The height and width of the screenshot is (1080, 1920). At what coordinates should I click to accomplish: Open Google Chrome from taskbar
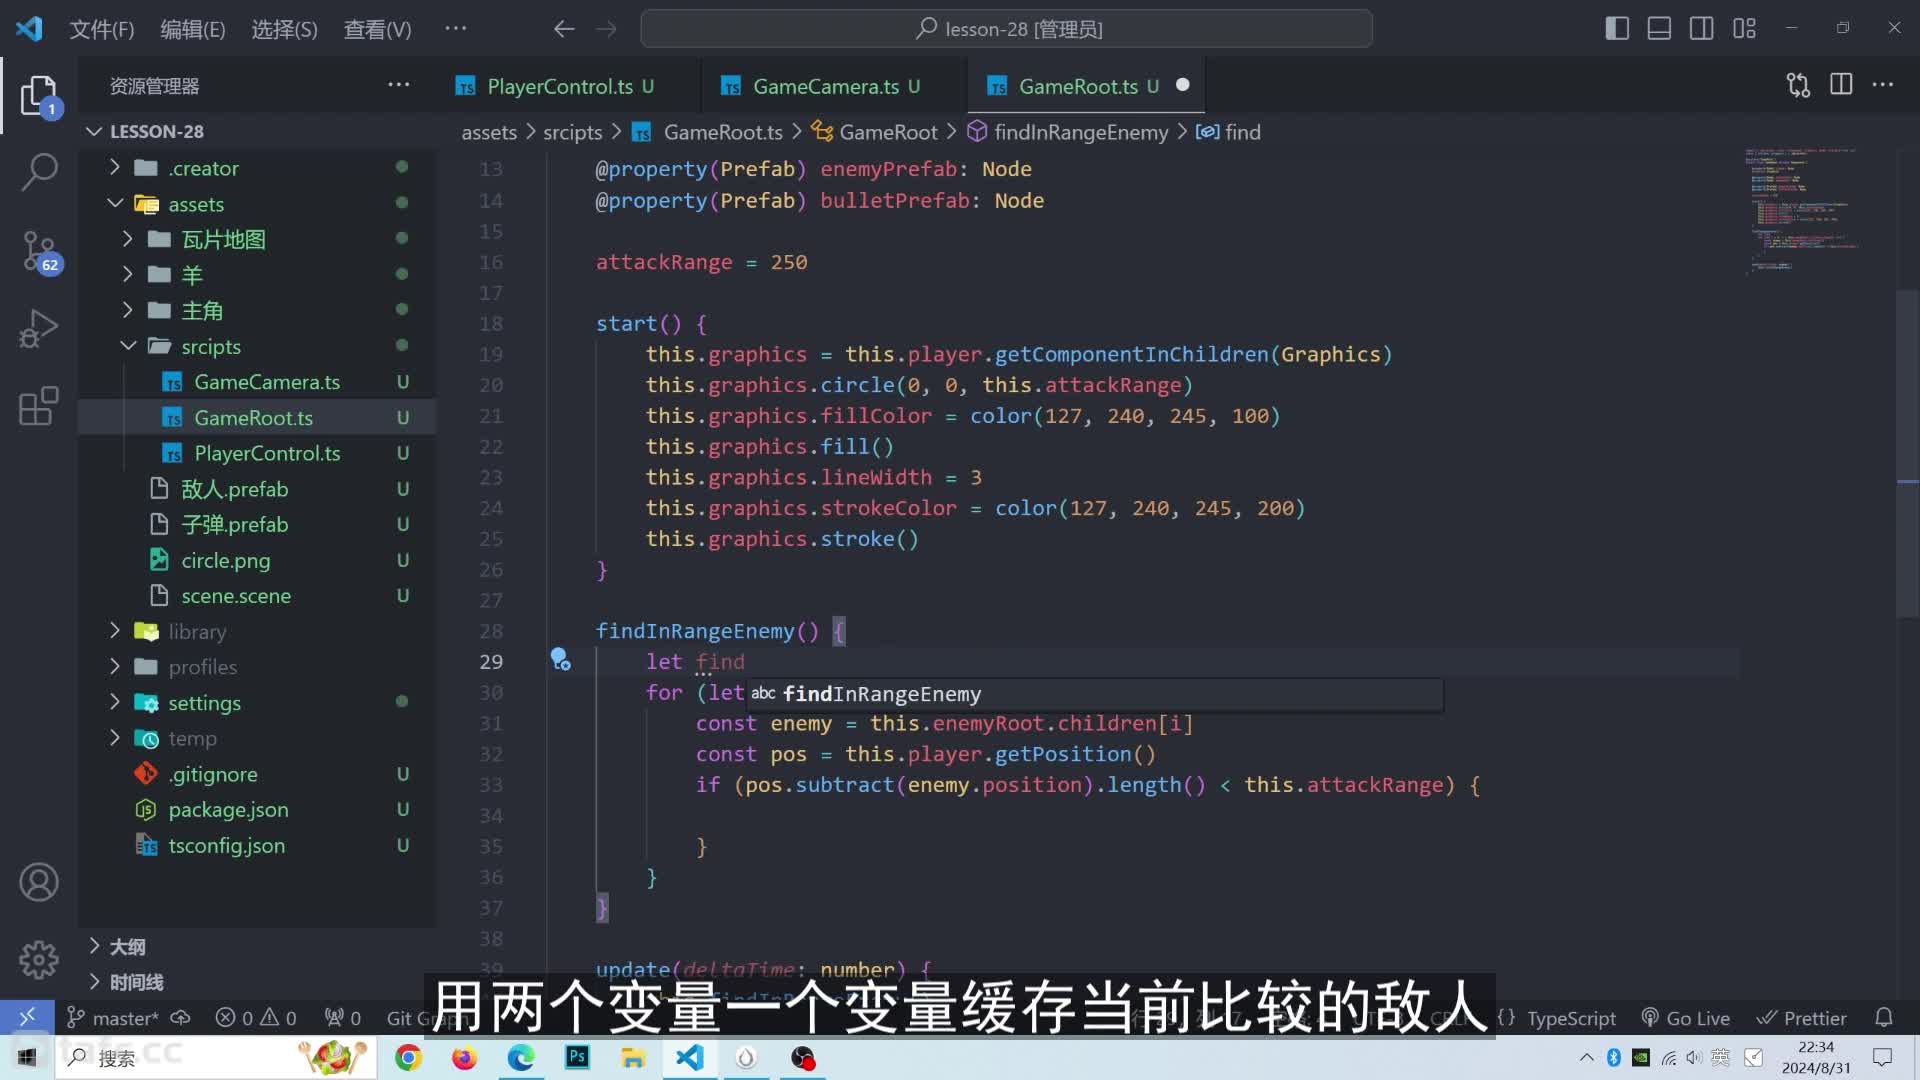[x=408, y=1057]
